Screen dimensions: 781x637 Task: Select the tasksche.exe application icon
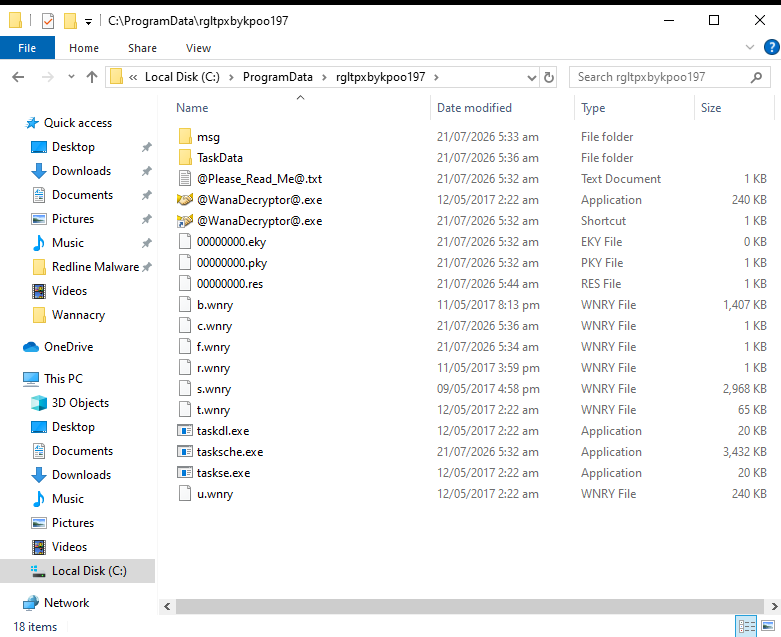tap(185, 452)
